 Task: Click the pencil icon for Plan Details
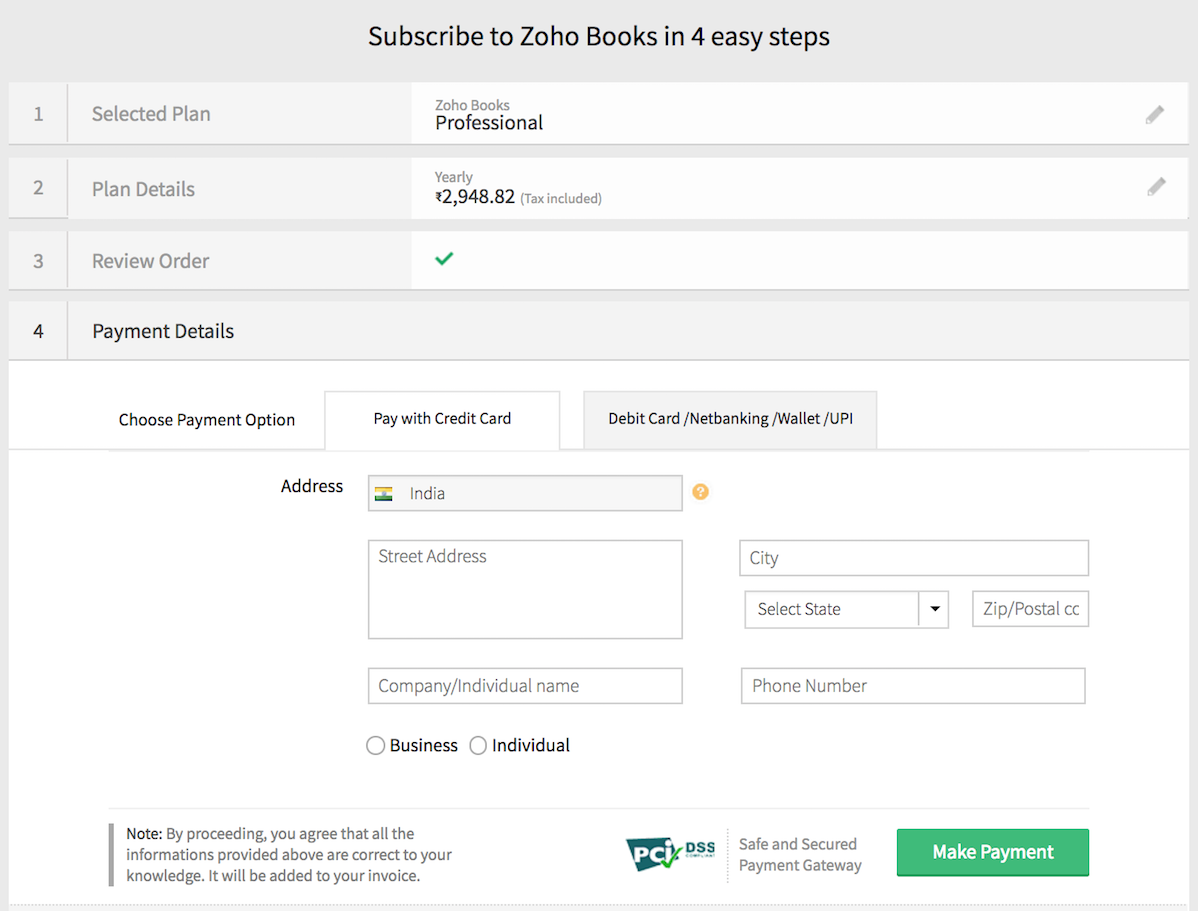click(1156, 187)
